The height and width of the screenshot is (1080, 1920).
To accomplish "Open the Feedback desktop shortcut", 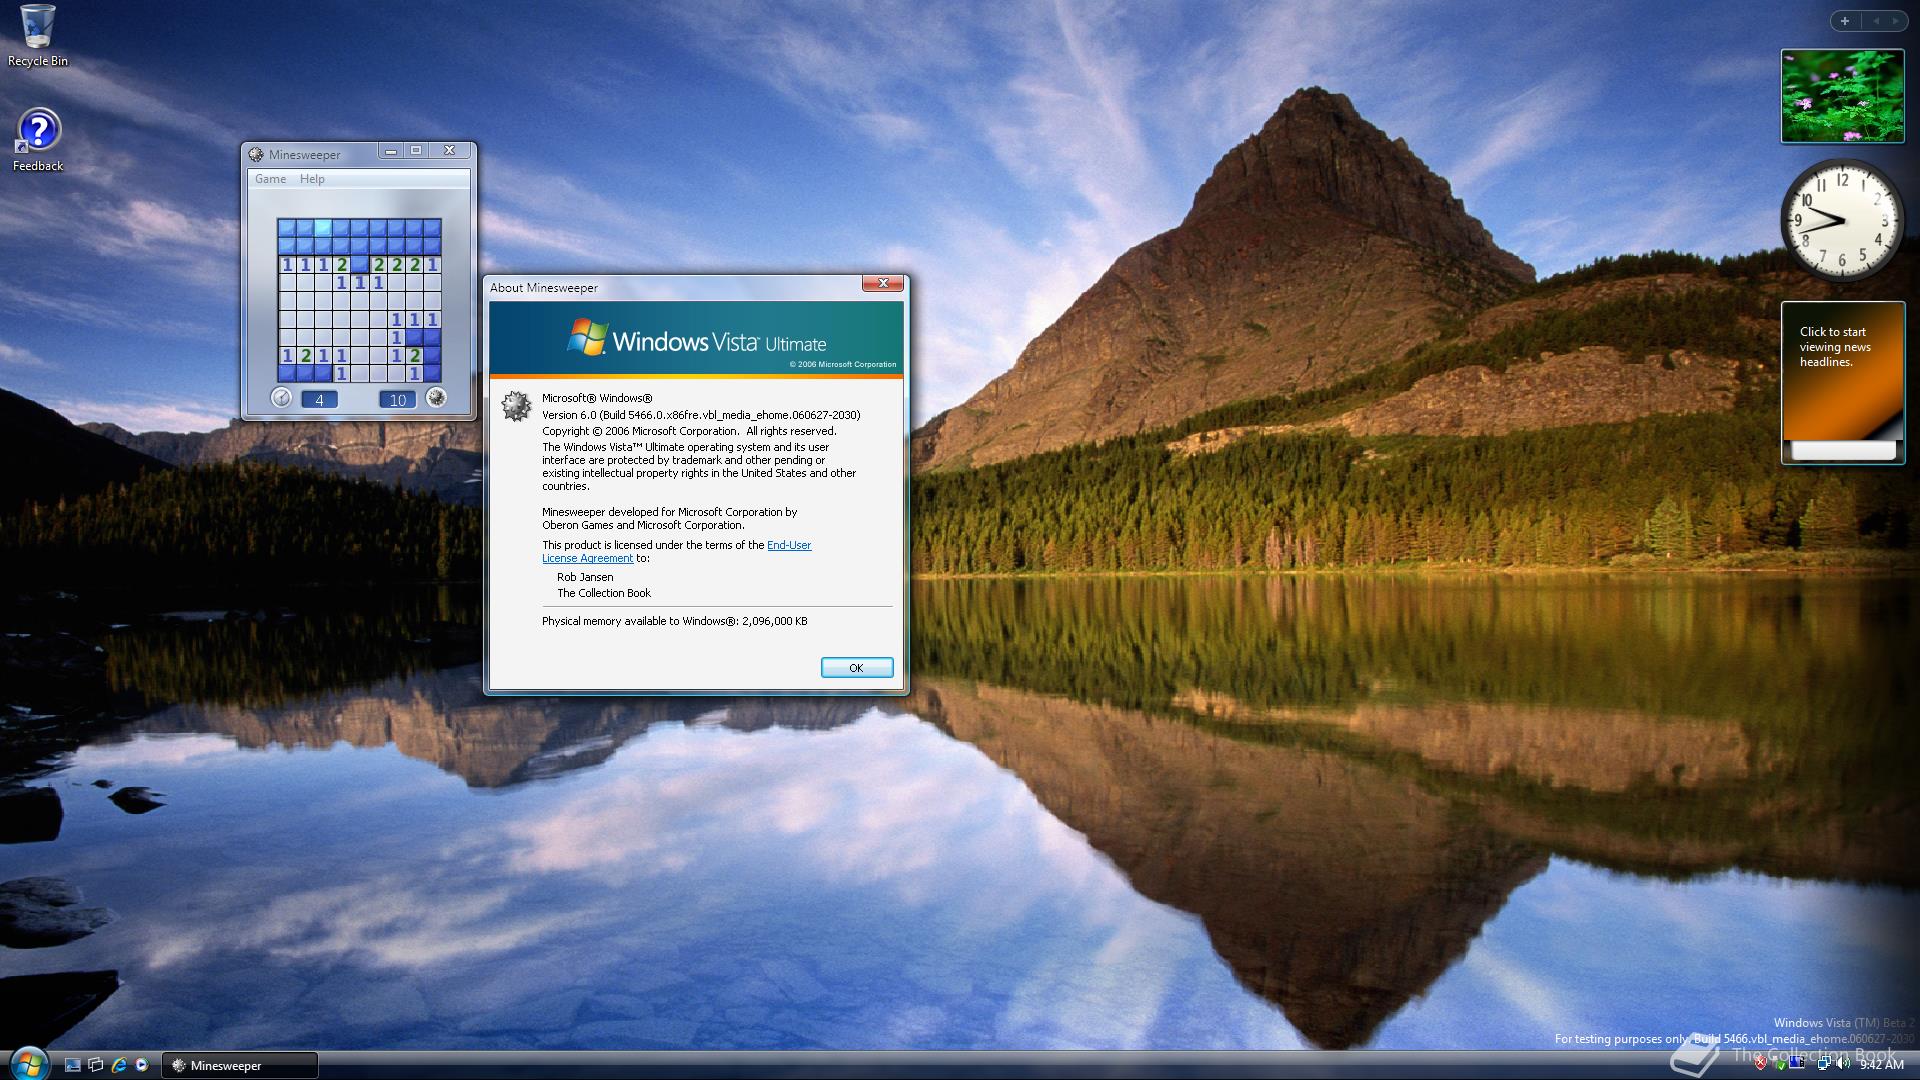I will point(38,131).
